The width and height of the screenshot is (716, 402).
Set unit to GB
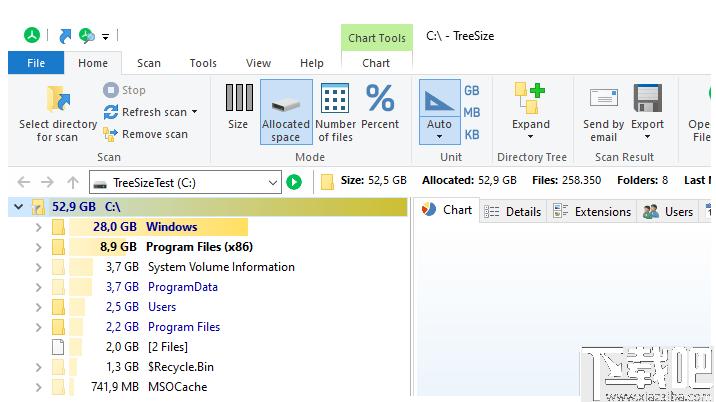472,90
